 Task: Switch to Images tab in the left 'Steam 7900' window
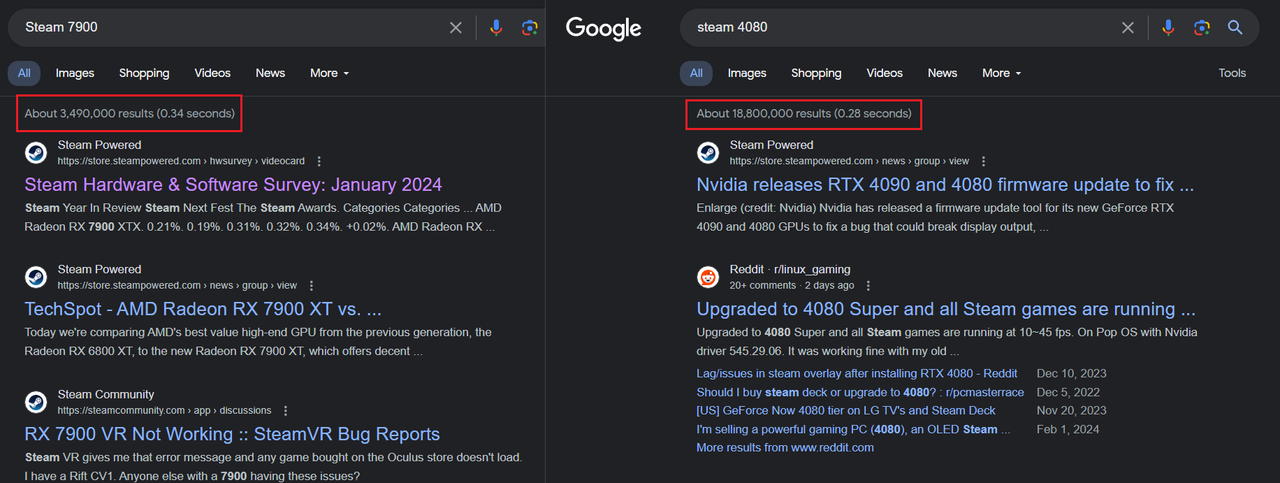(75, 73)
